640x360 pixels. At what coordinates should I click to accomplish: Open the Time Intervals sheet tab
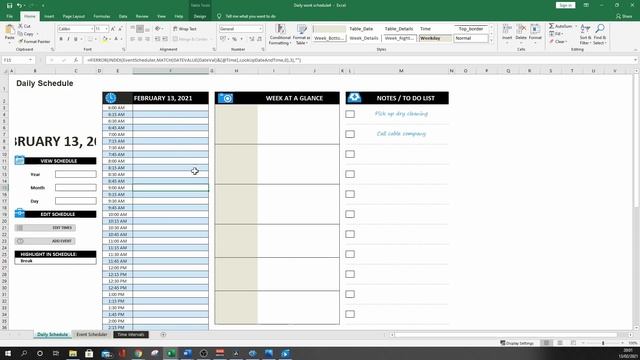point(131,335)
